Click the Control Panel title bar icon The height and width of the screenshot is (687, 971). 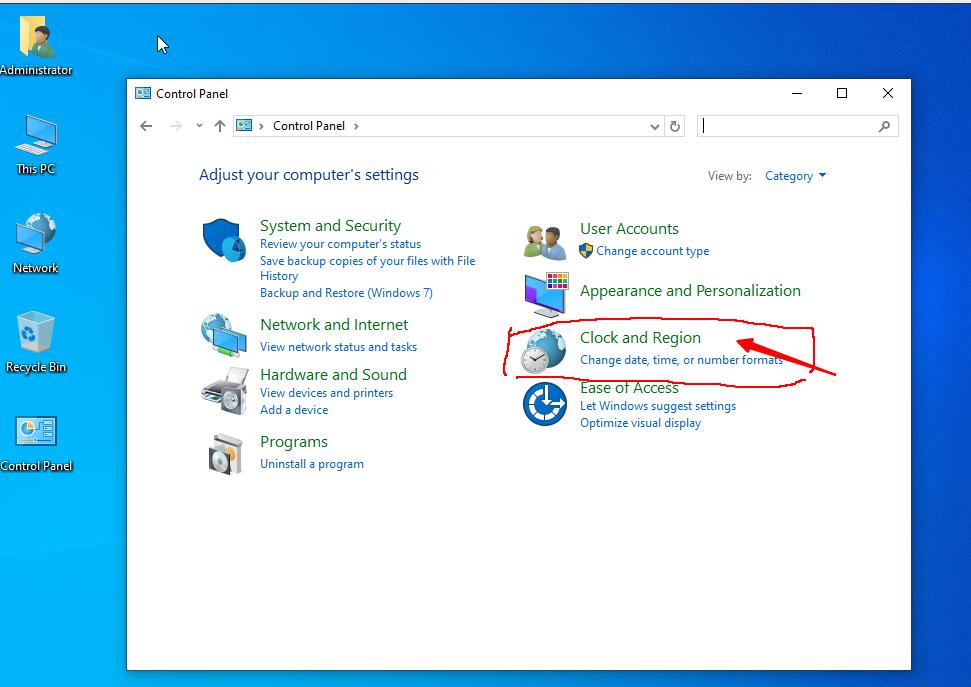coord(143,94)
